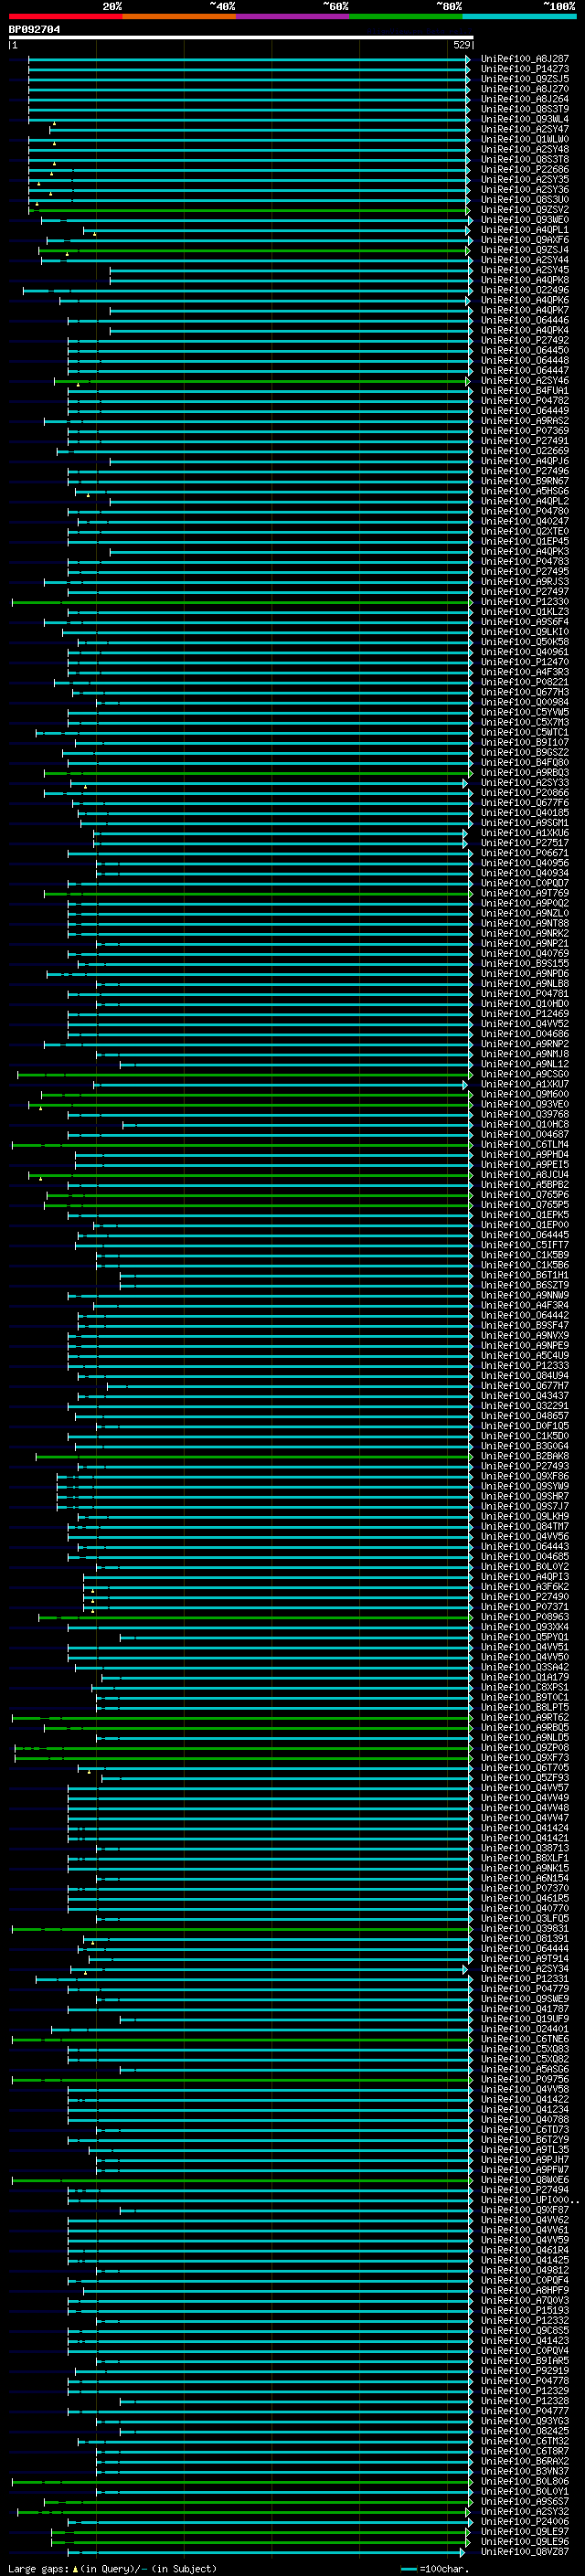This screenshot has width=585, height=2576.
Task: Select the UniRef100_A4QPK8 label
Action: click(525, 280)
